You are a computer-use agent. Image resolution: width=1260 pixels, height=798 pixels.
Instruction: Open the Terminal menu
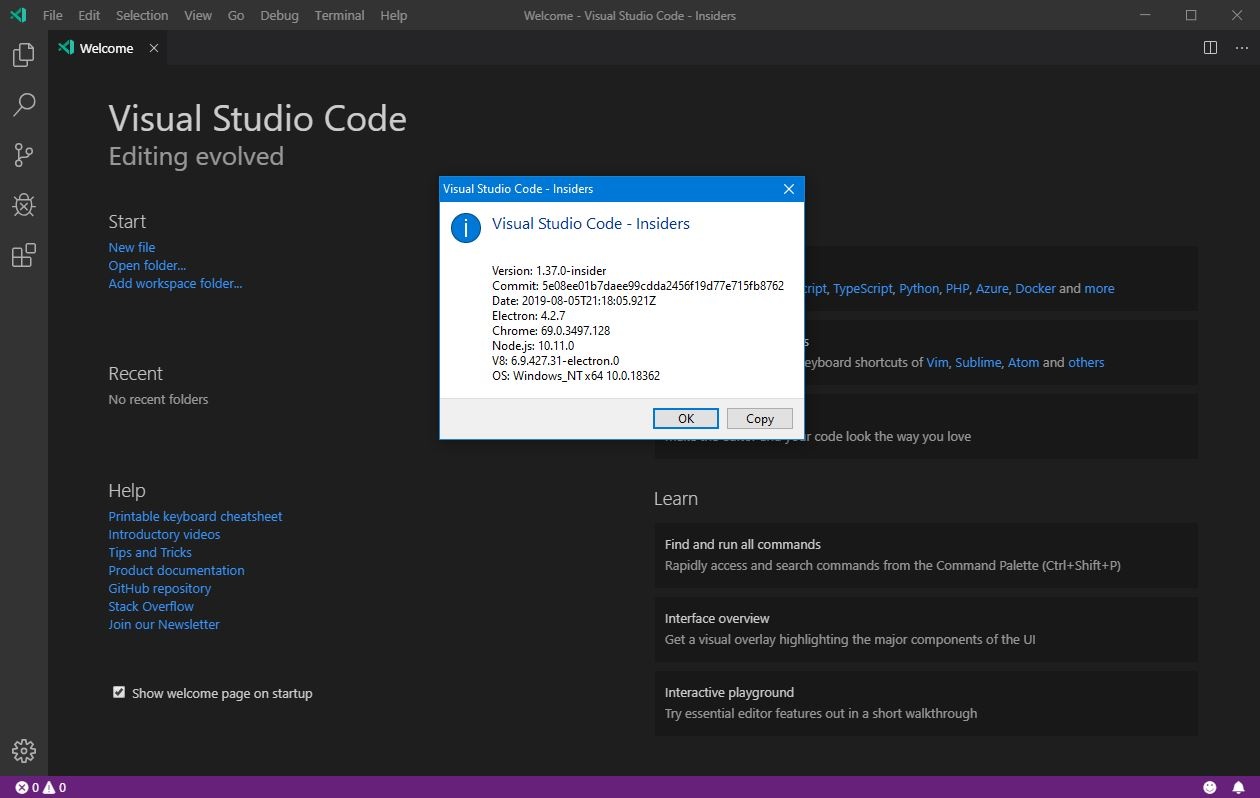point(339,15)
